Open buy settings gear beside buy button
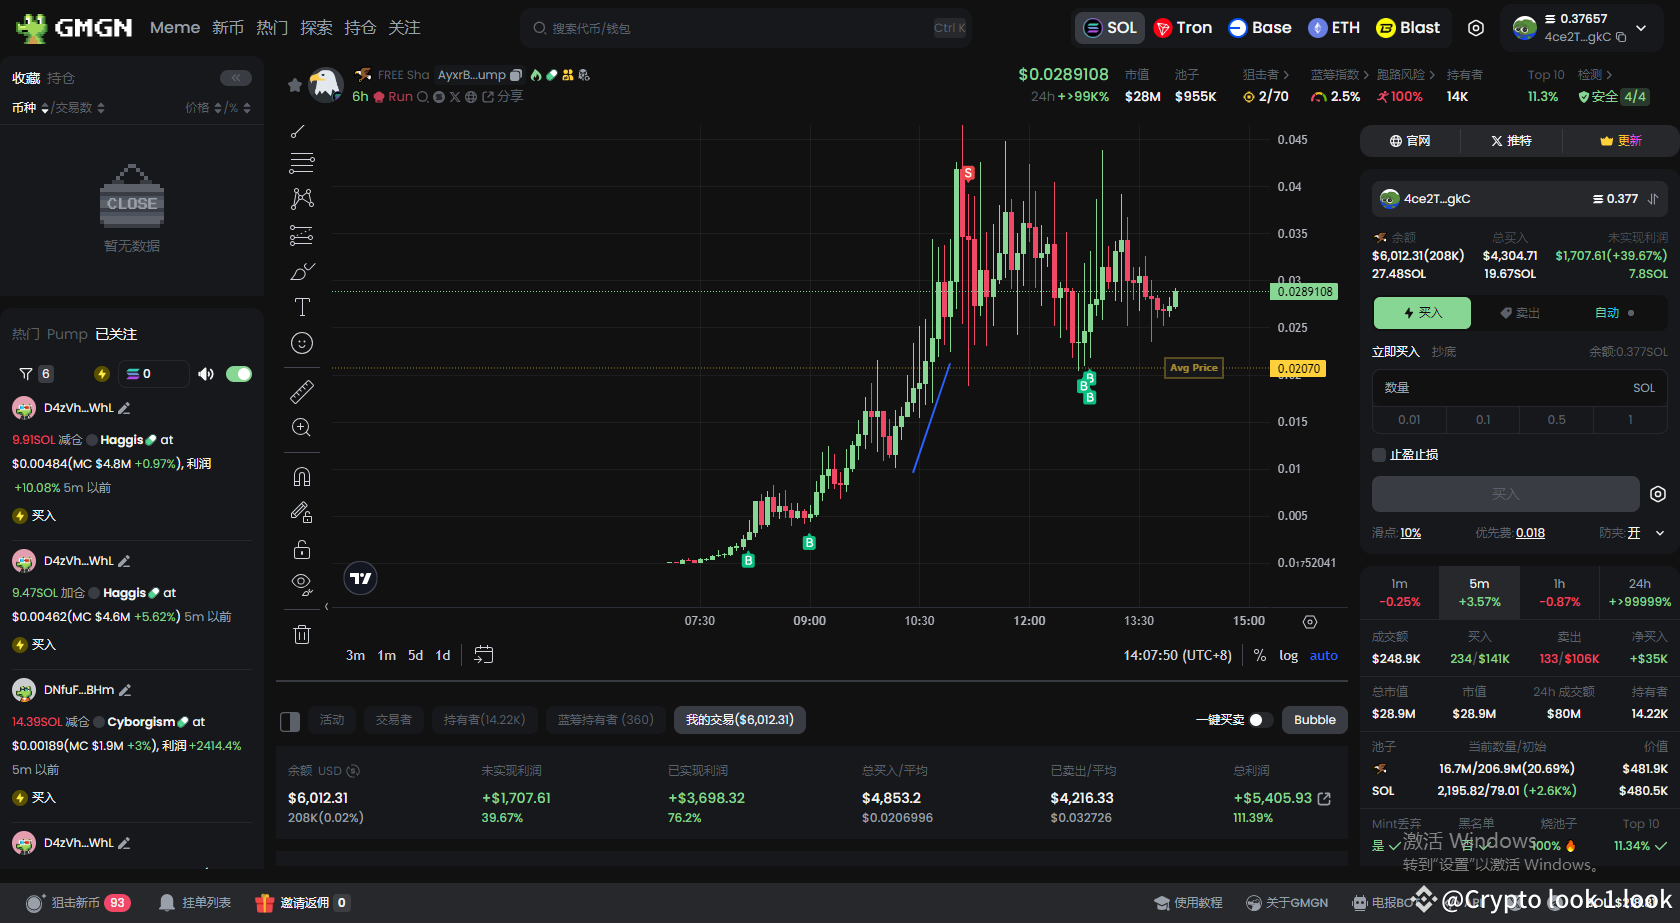The width and height of the screenshot is (1680, 923). coord(1658,494)
